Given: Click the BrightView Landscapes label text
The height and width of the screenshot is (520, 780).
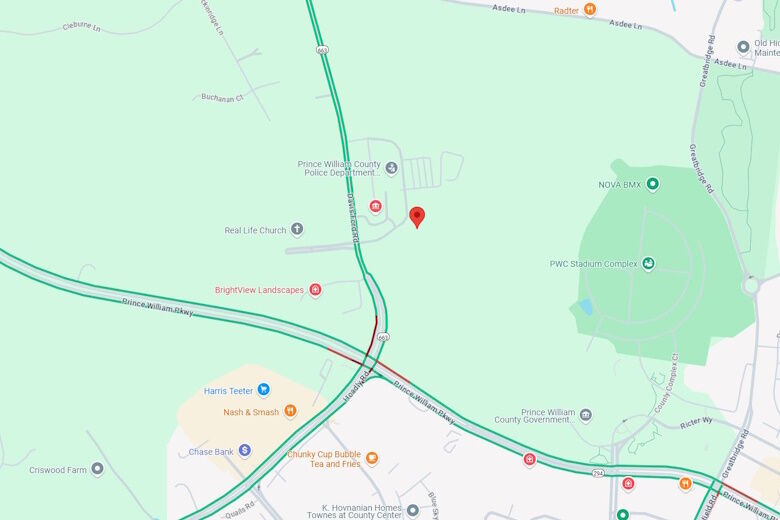Looking at the screenshot, I should tap(259, 290).
